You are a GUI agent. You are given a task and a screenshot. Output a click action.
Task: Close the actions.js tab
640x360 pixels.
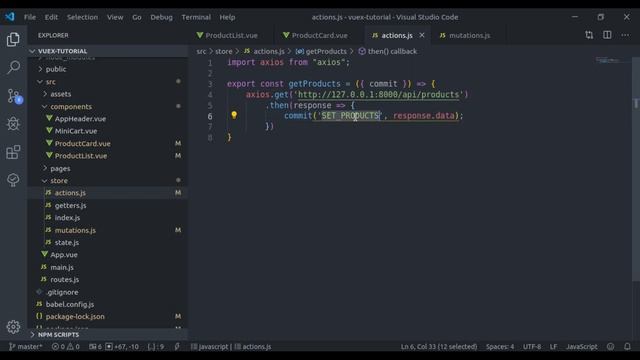click(422, 35)
